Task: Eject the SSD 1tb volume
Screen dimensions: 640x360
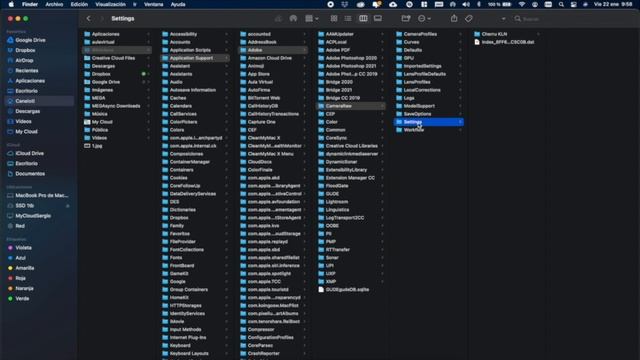Action: pos(68,206)
